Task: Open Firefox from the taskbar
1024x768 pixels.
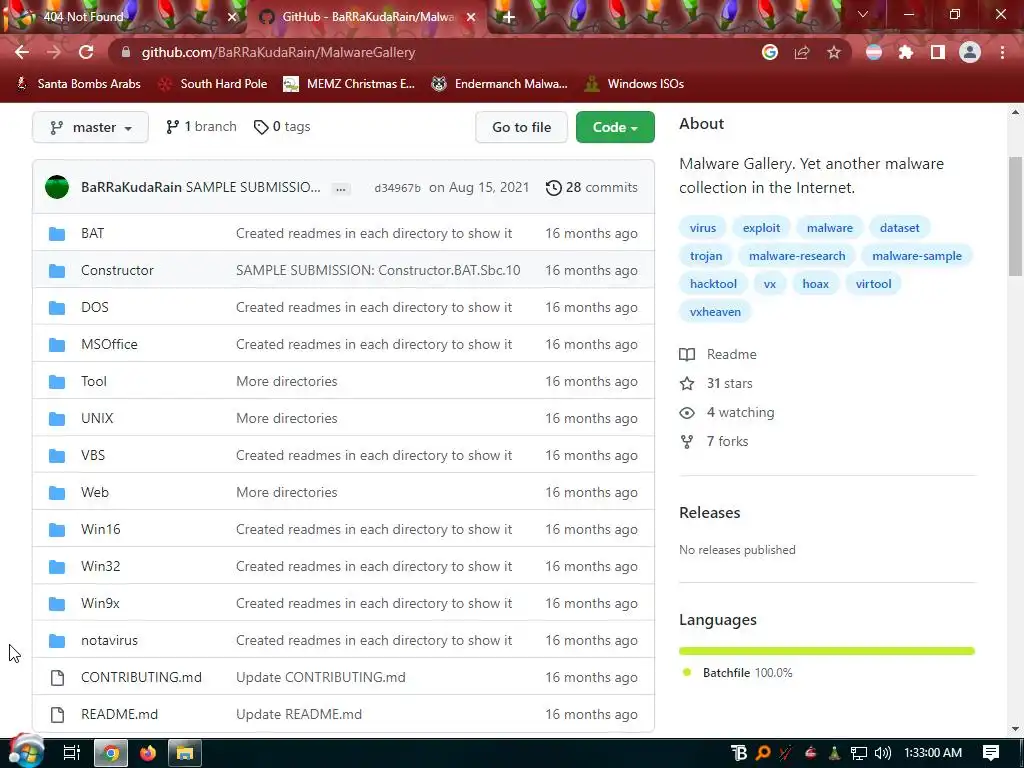Action: pyautogui.click(x=148, y=754)
